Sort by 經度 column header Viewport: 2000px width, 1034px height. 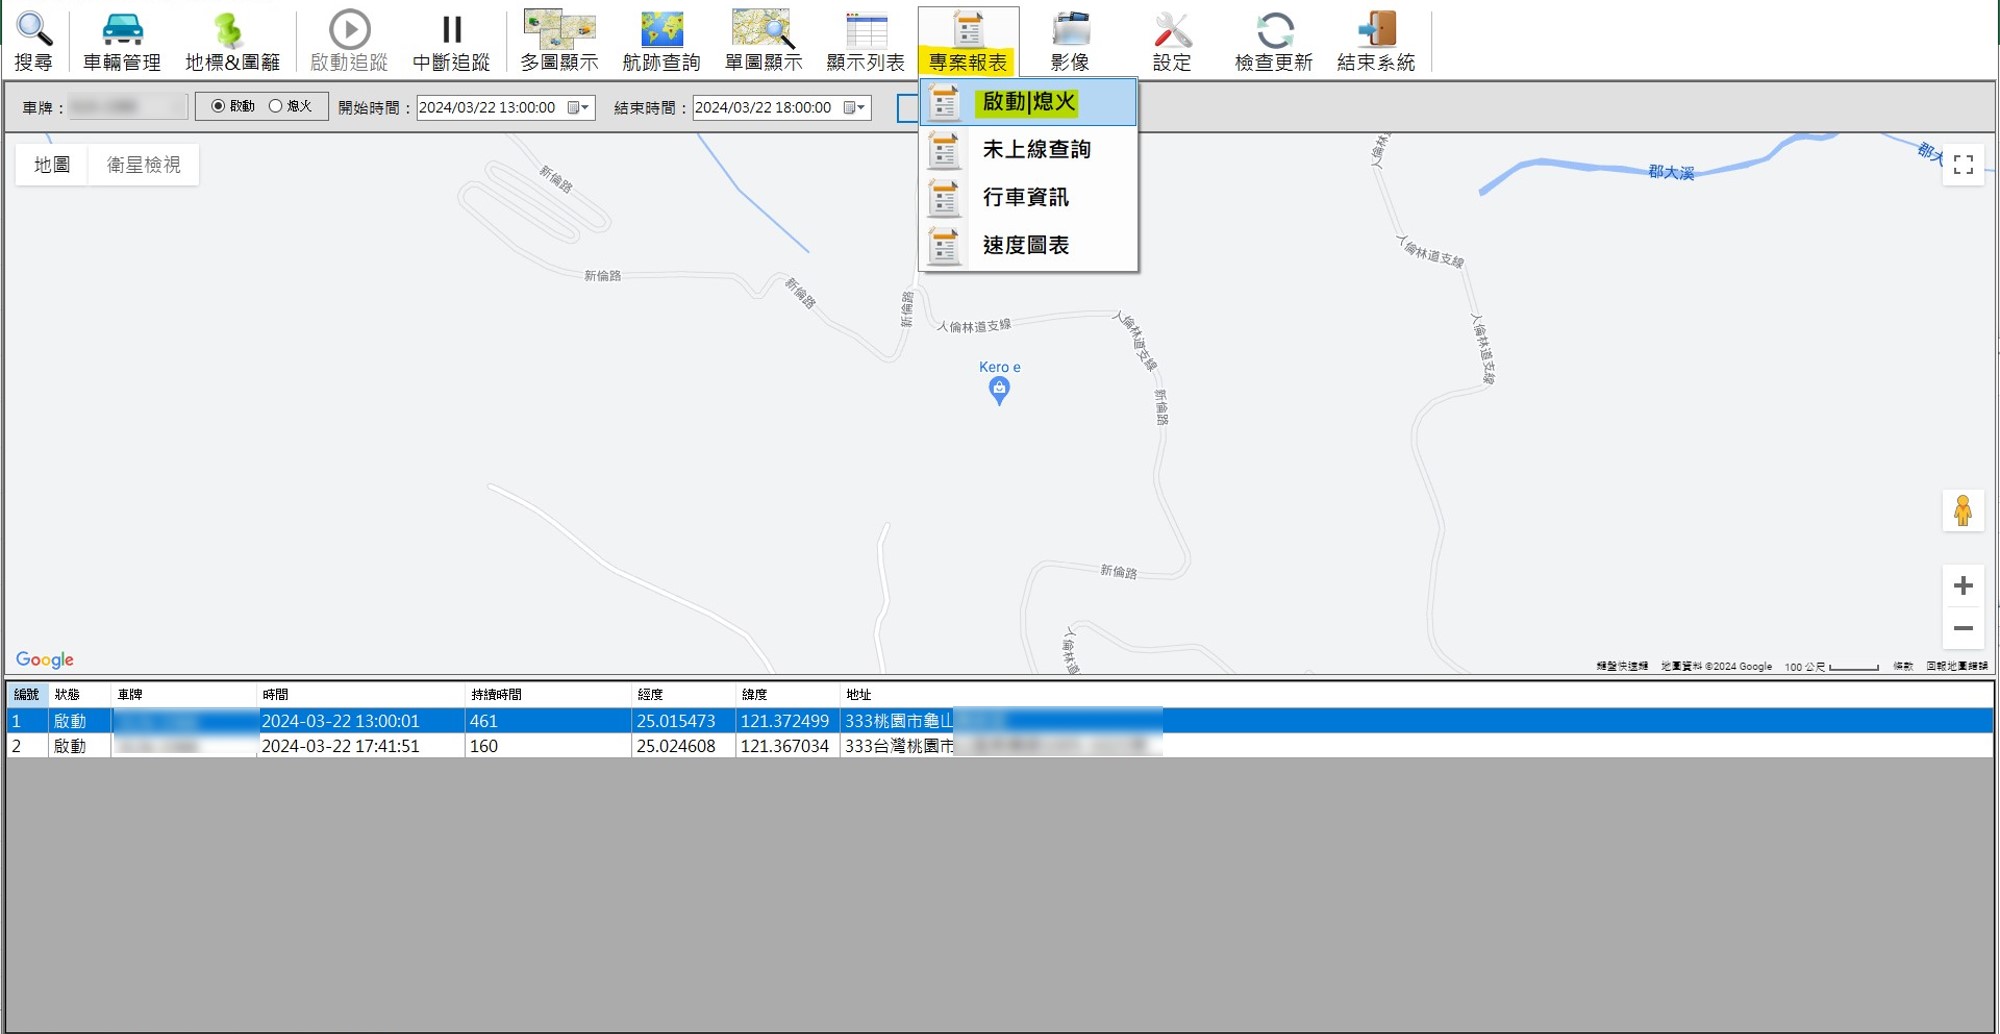pyautogui.click(x=683, y=694)
